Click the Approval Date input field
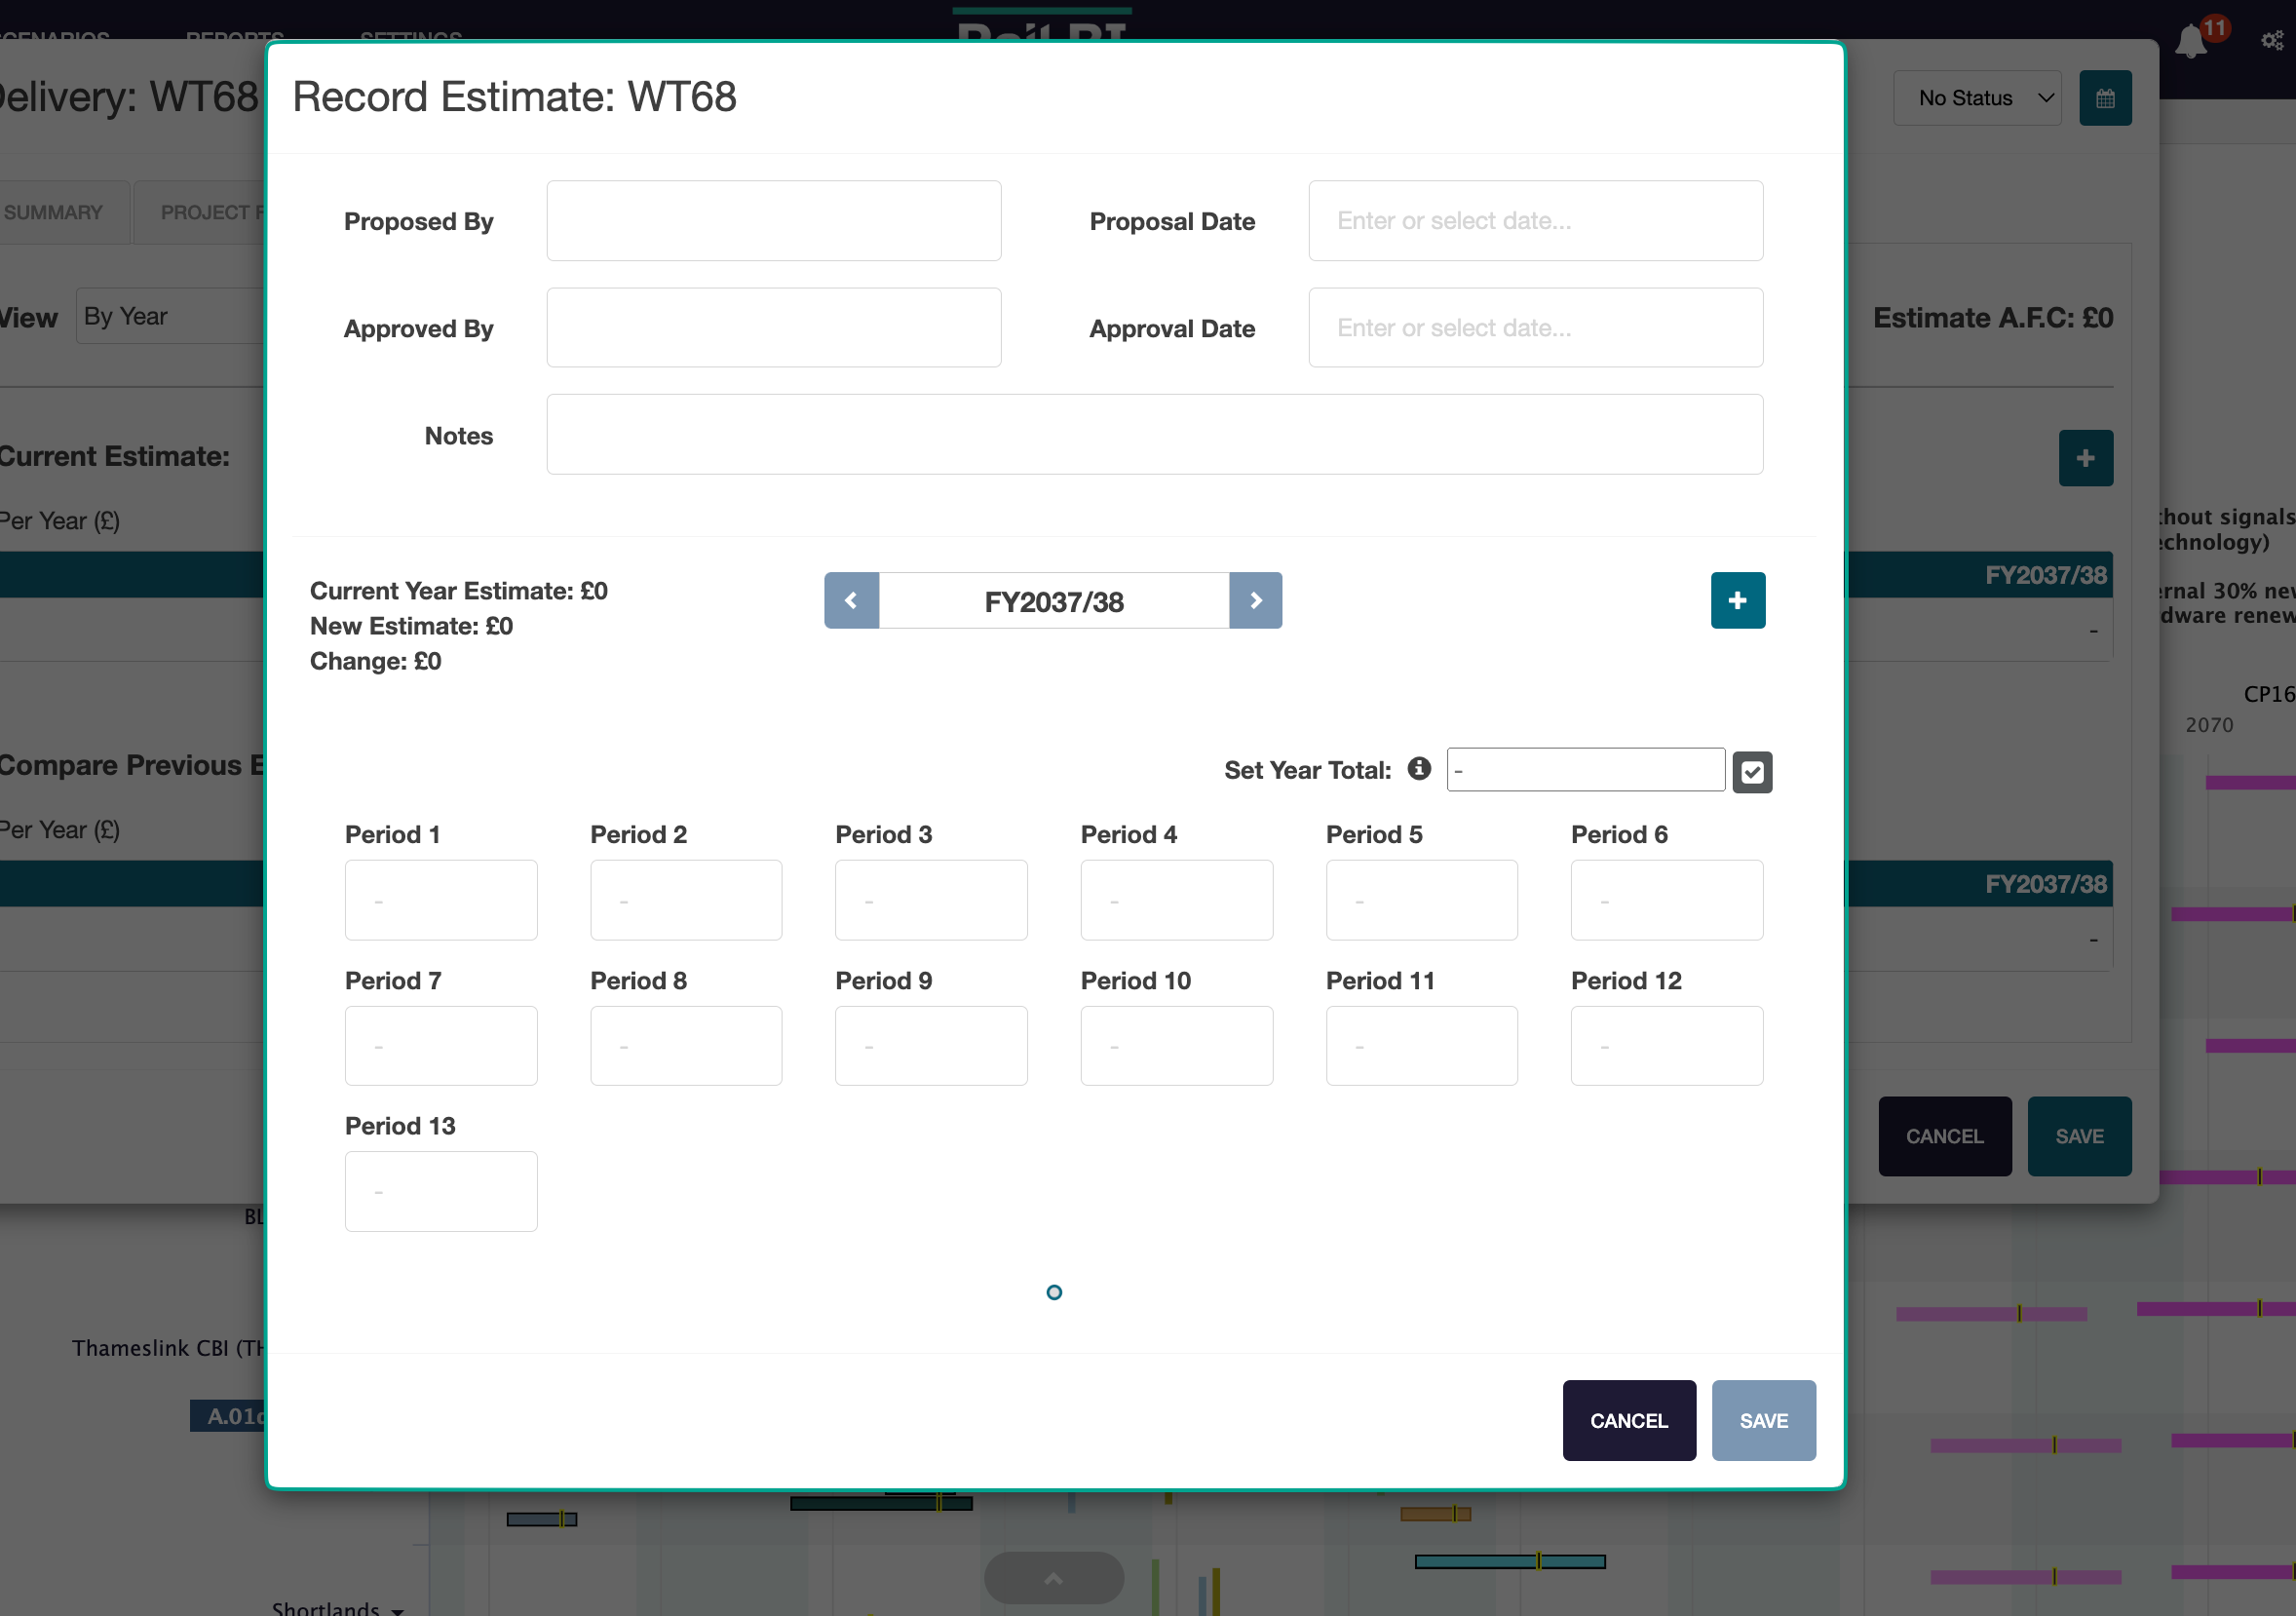This screenshot has width=2296, height=1616. pos(1535,328)
